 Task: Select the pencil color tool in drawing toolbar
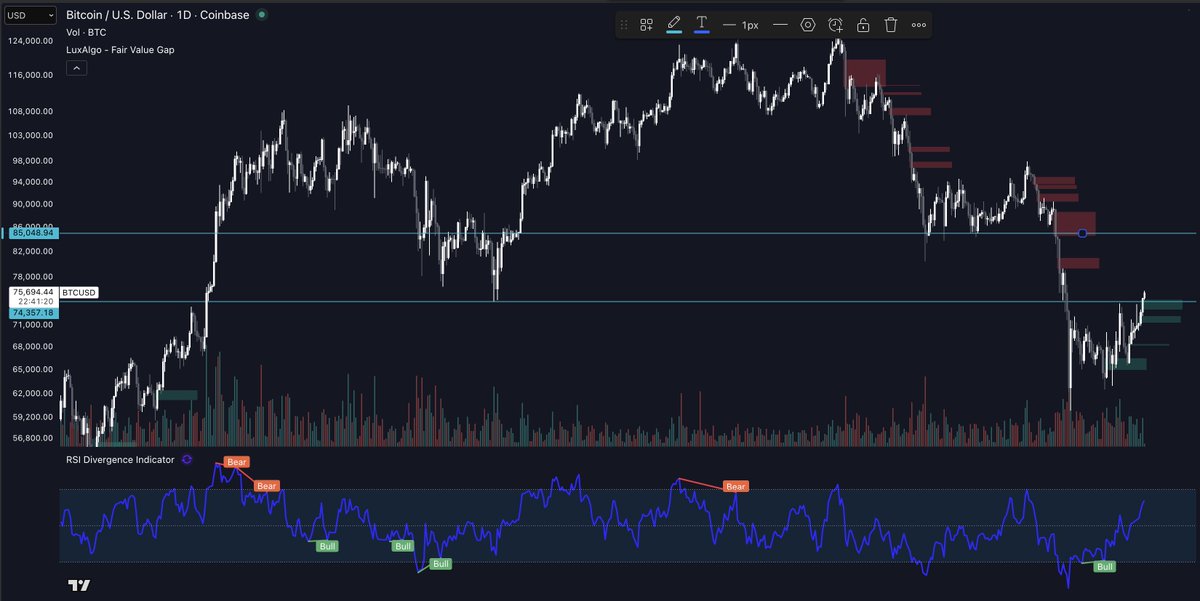pos(673,24)
